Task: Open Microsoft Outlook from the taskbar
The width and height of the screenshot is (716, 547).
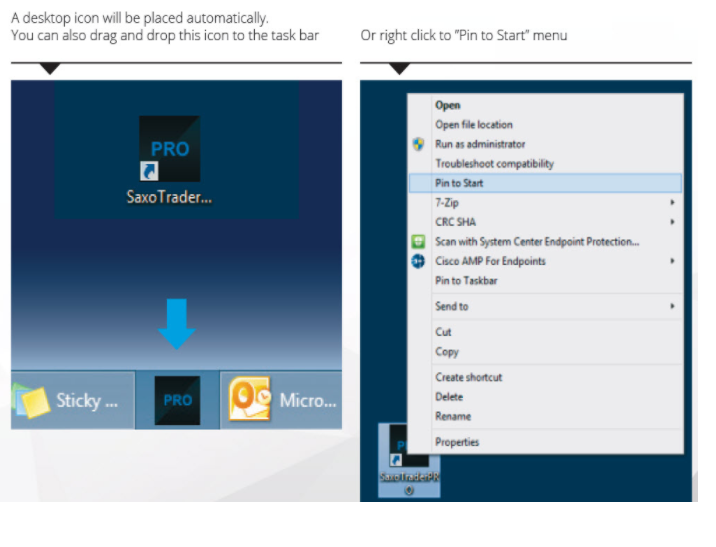Action: pyautogui.click(x=285, y=400)
